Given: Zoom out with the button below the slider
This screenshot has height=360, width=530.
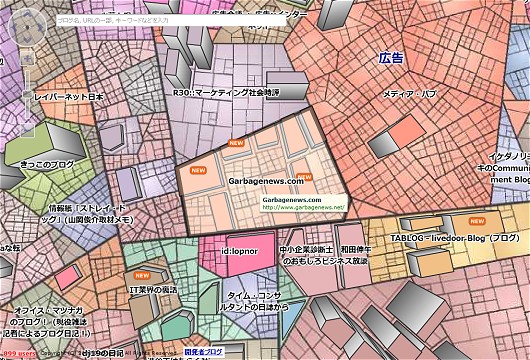Looking at the screenshot, I should tap(28, 130).
